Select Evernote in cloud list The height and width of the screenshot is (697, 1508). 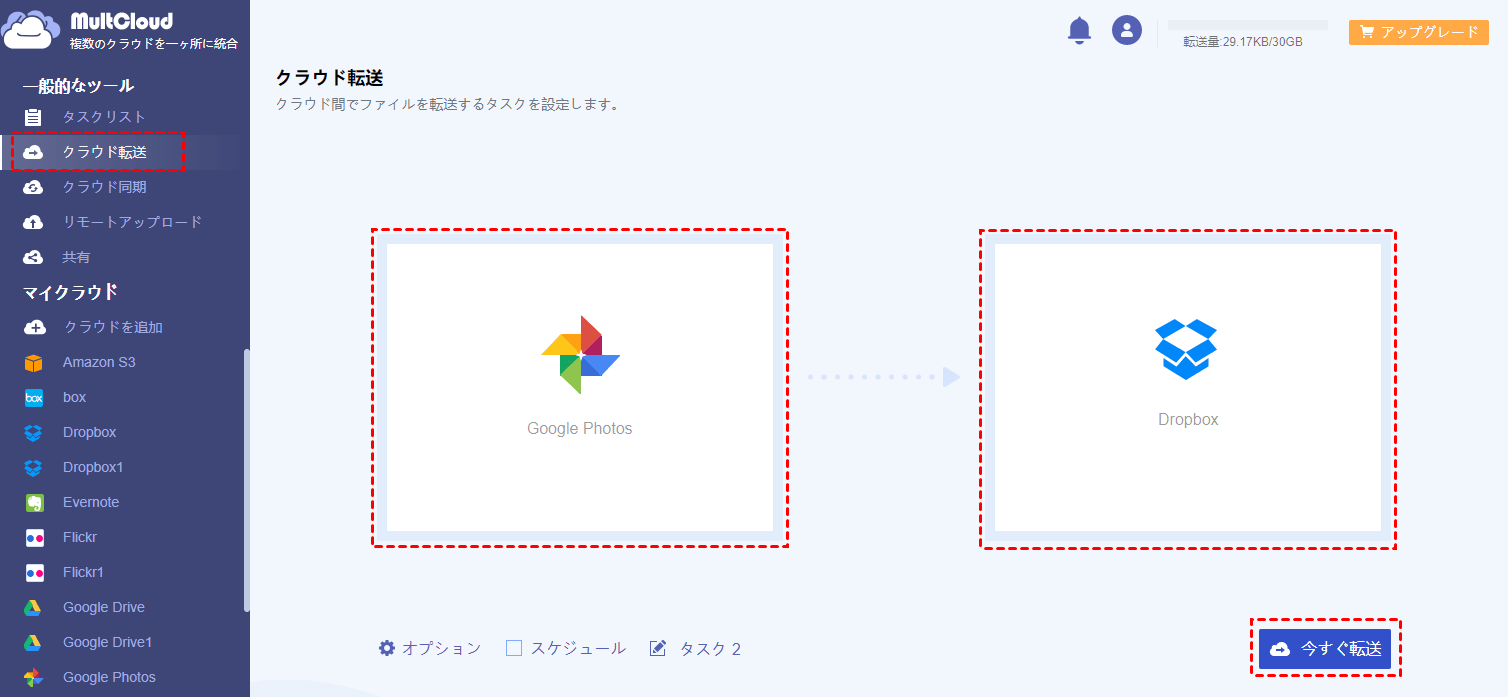[91, 502]
